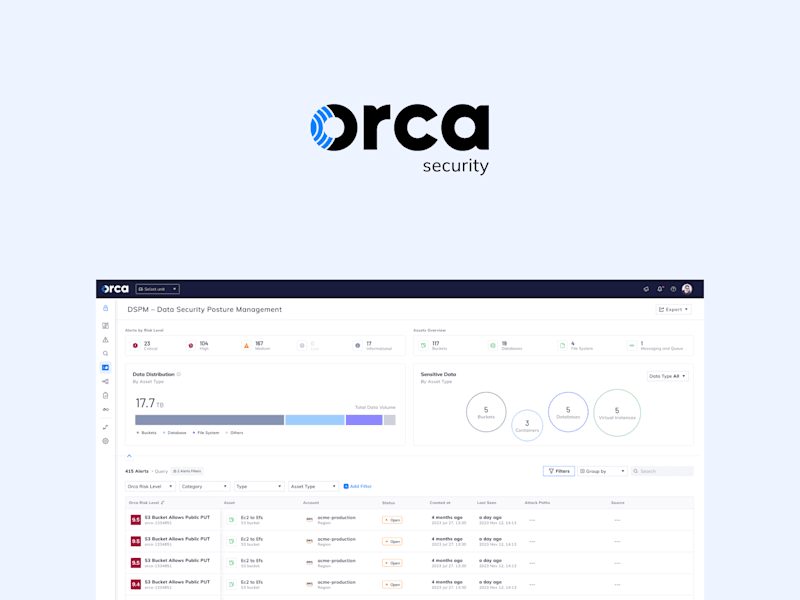The height and width of the screenshot is (600, 800).
Task: Click the Attack Paths column header
Action: pos(537,503)
